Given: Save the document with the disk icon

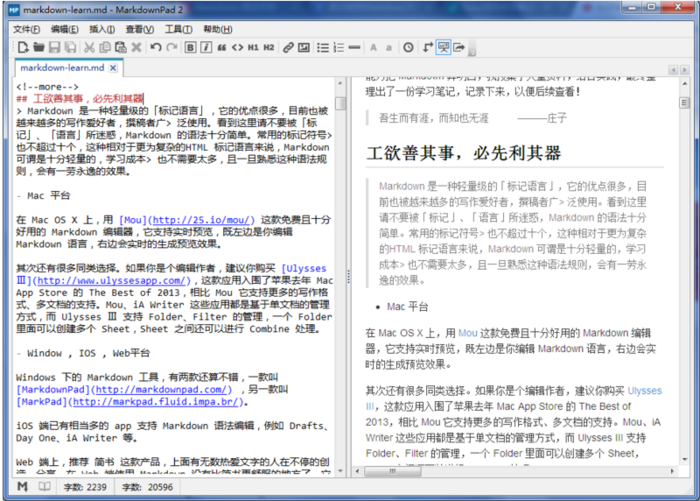Looking at the screenshot, I should [54, 47].
